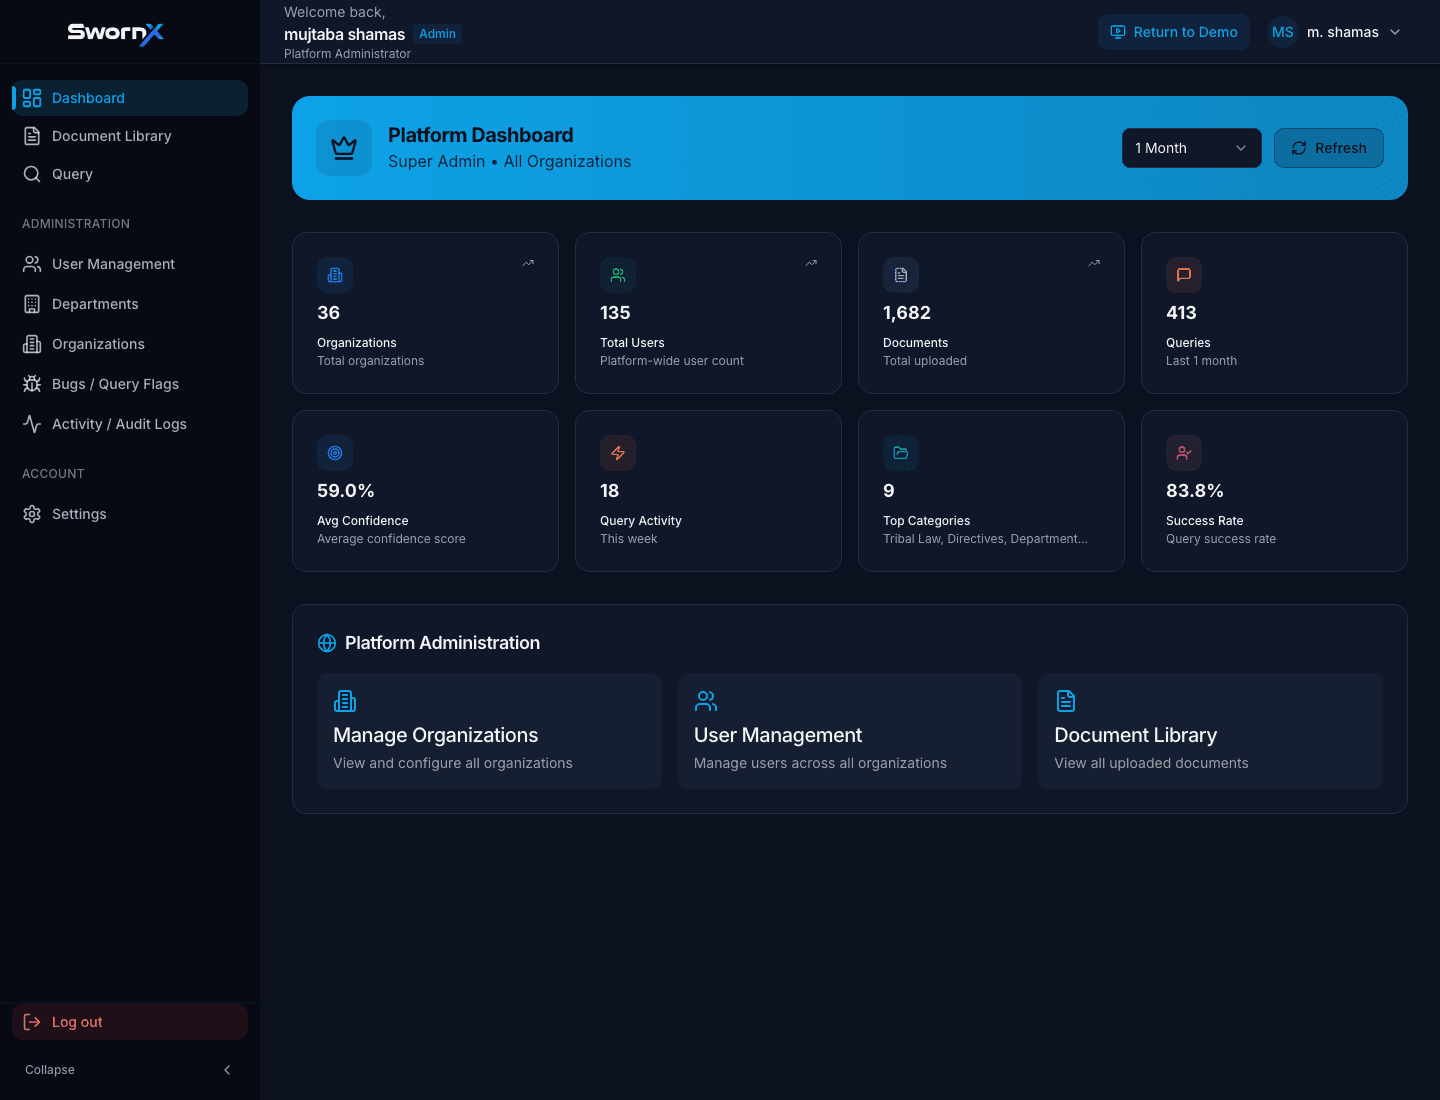This screenshot has height=1100, width=1440.
Task: Open Organizations in the sidebar
Action: click(x=130, y=344)
